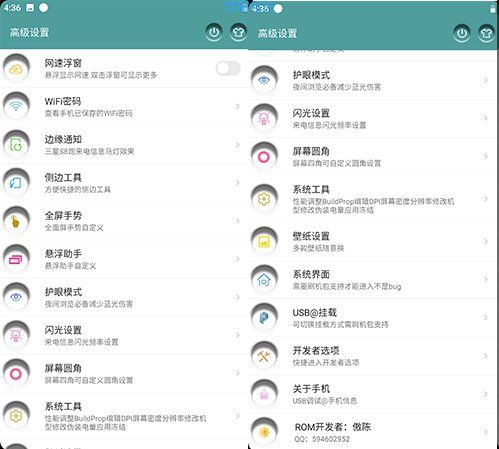Tap the USB@挂载 blue P icon

[264, 317]
